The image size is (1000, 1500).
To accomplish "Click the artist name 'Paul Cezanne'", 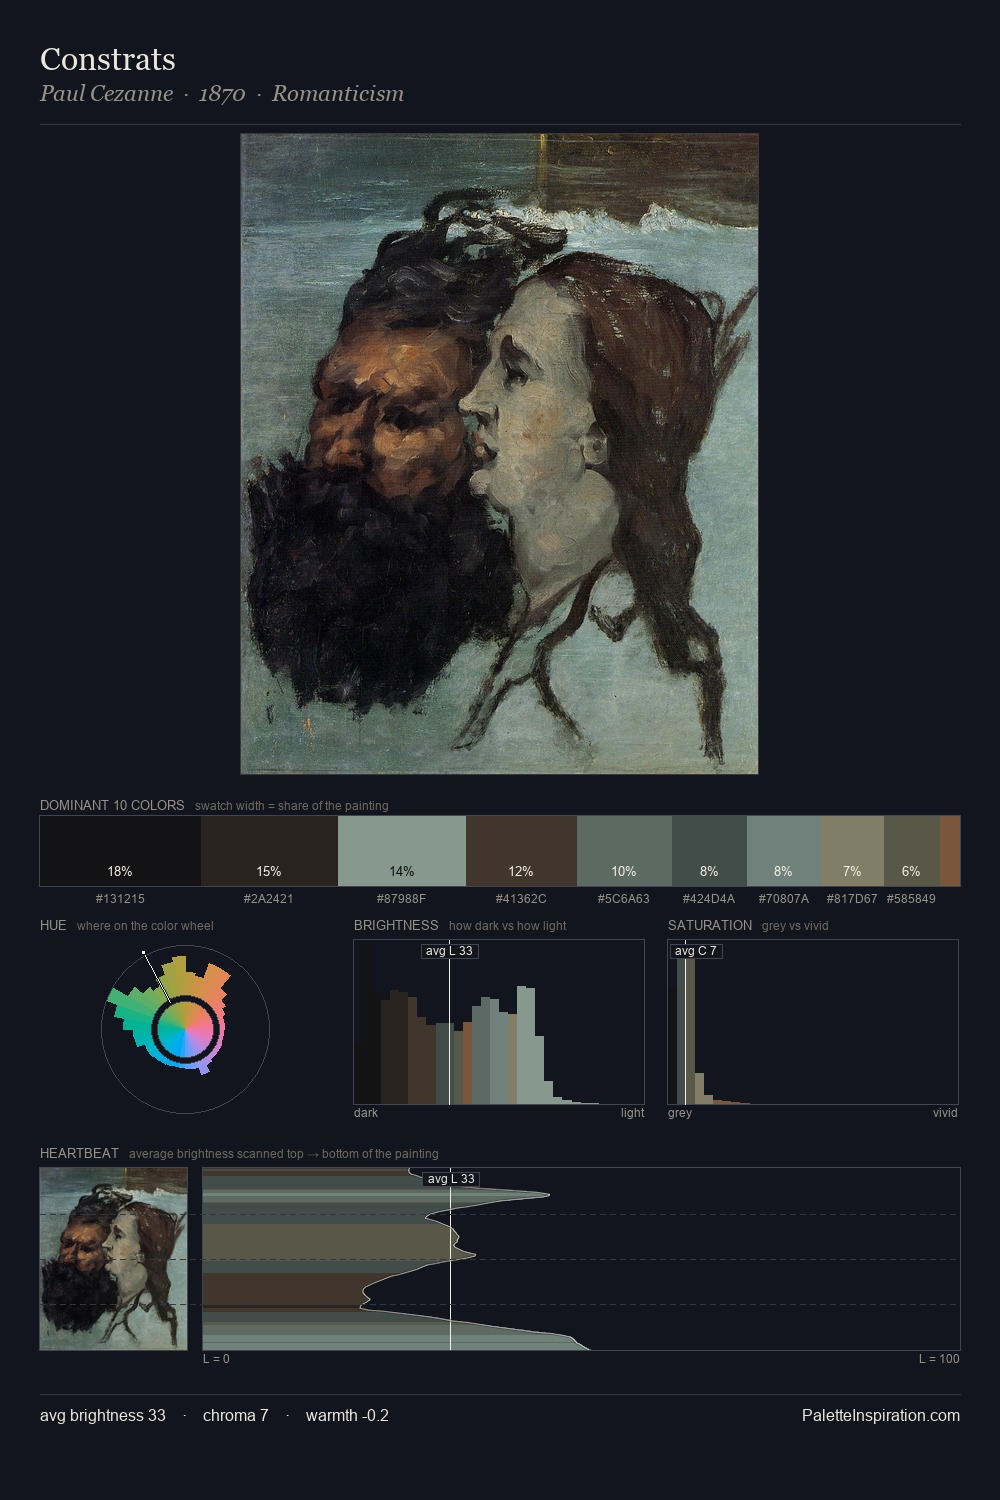I will [x=106, y=94].
